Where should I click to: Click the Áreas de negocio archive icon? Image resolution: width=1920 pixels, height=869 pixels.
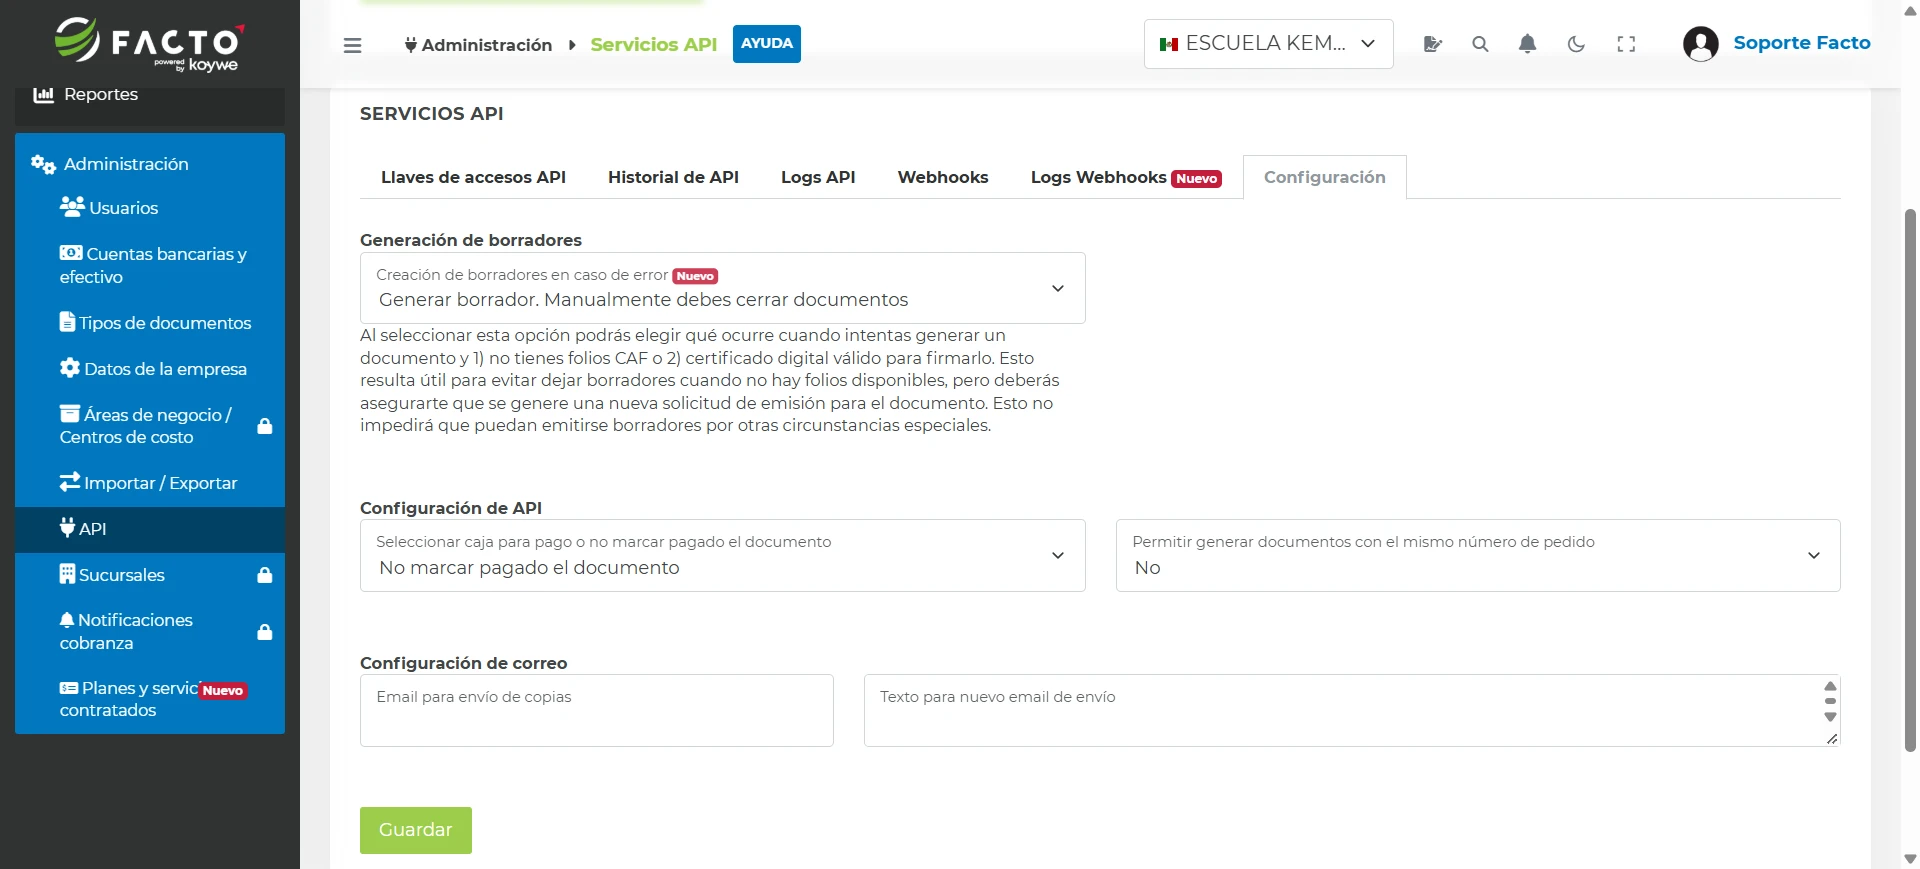pyautogui.click(x=70, y=414)
